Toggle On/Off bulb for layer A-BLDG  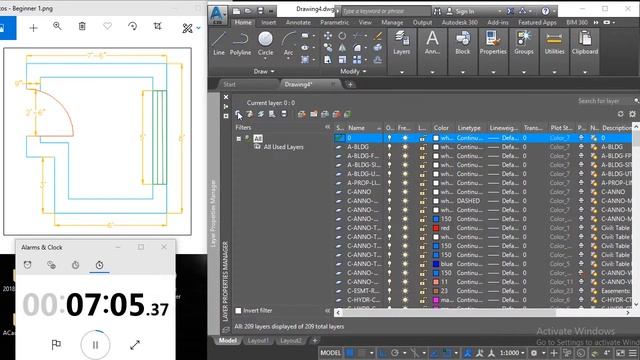(389, 147)
